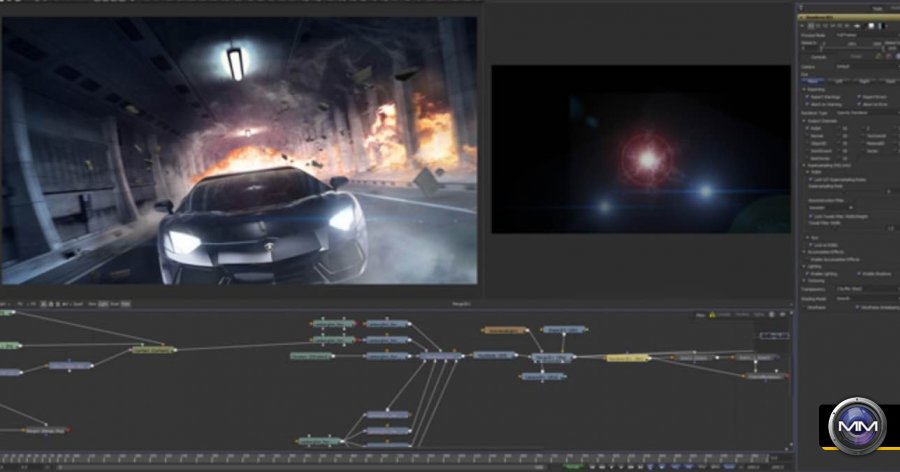Open the Process Mode dropdown
The width and height of the screenshot is (900, 472).
click(867, 35)
